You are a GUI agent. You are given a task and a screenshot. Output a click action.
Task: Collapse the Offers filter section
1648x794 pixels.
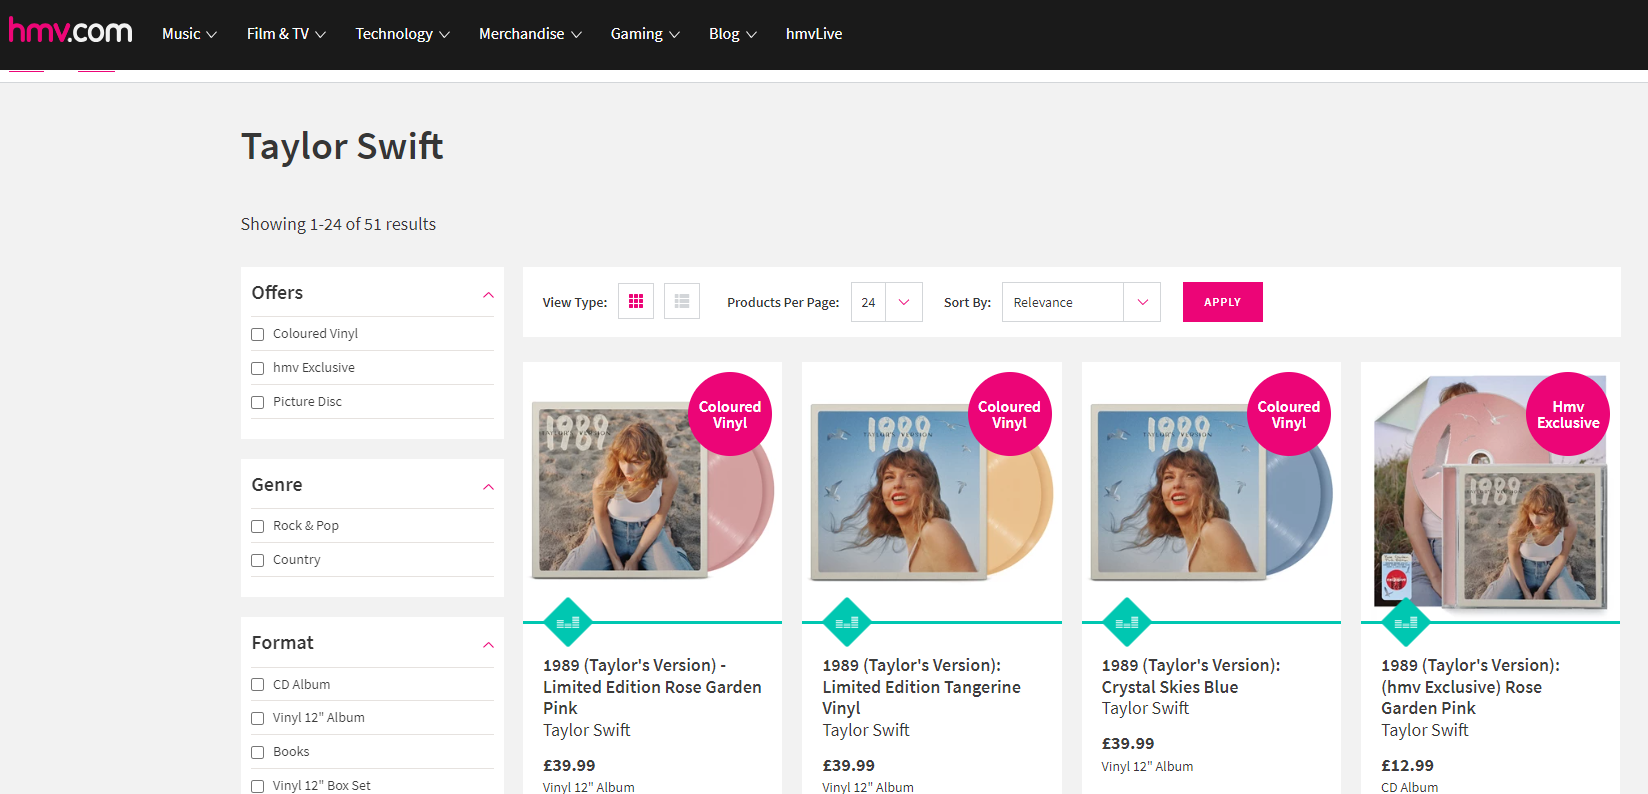(x=488, y=294)
